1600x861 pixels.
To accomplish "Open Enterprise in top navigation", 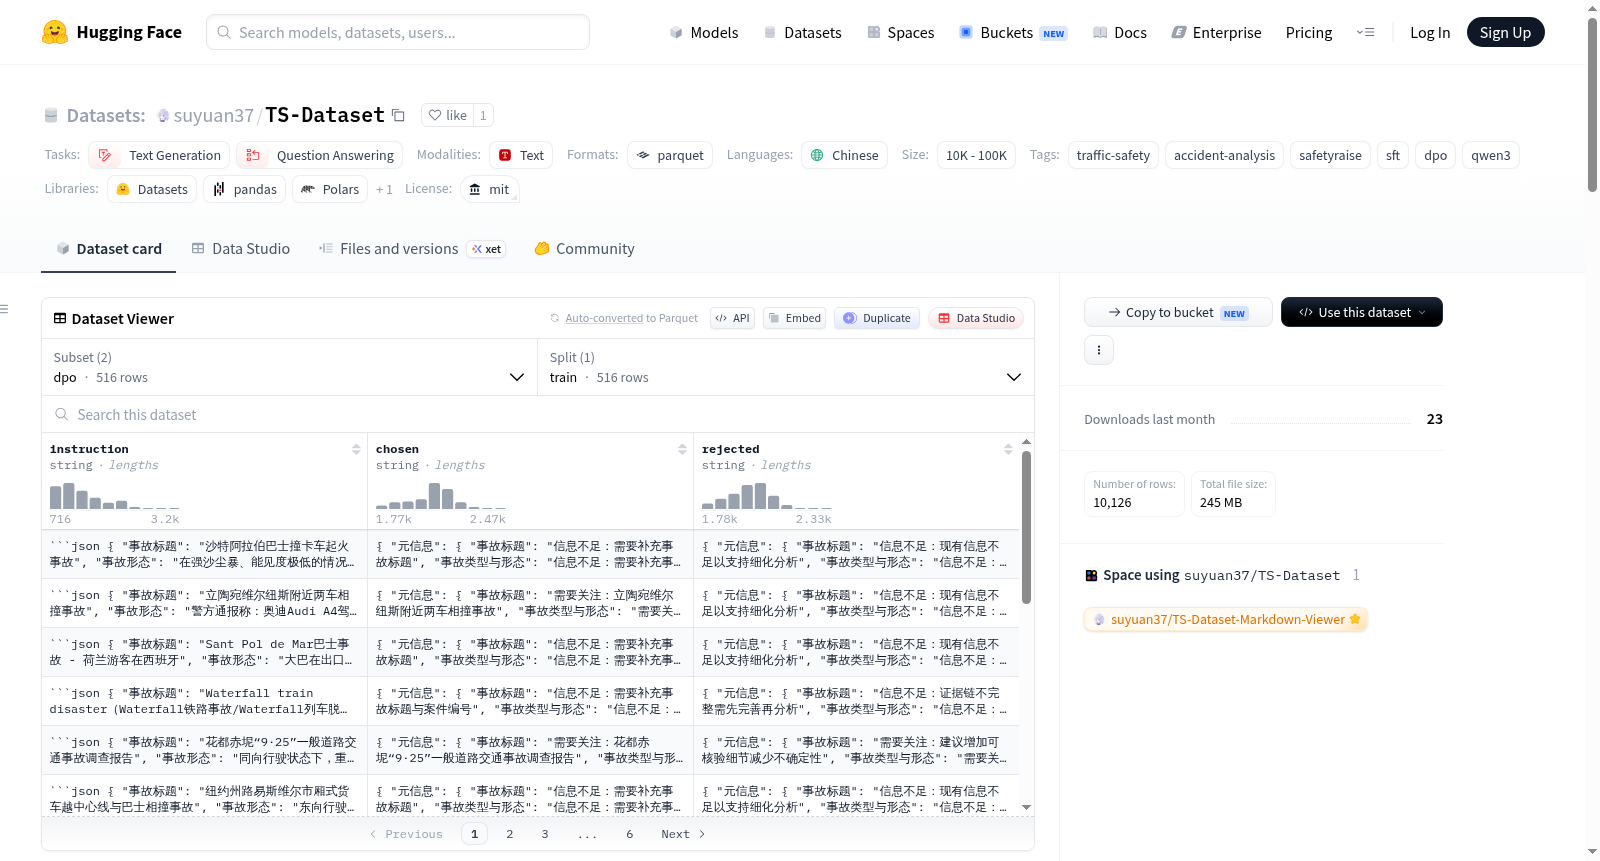I will tap(1216, 32).
